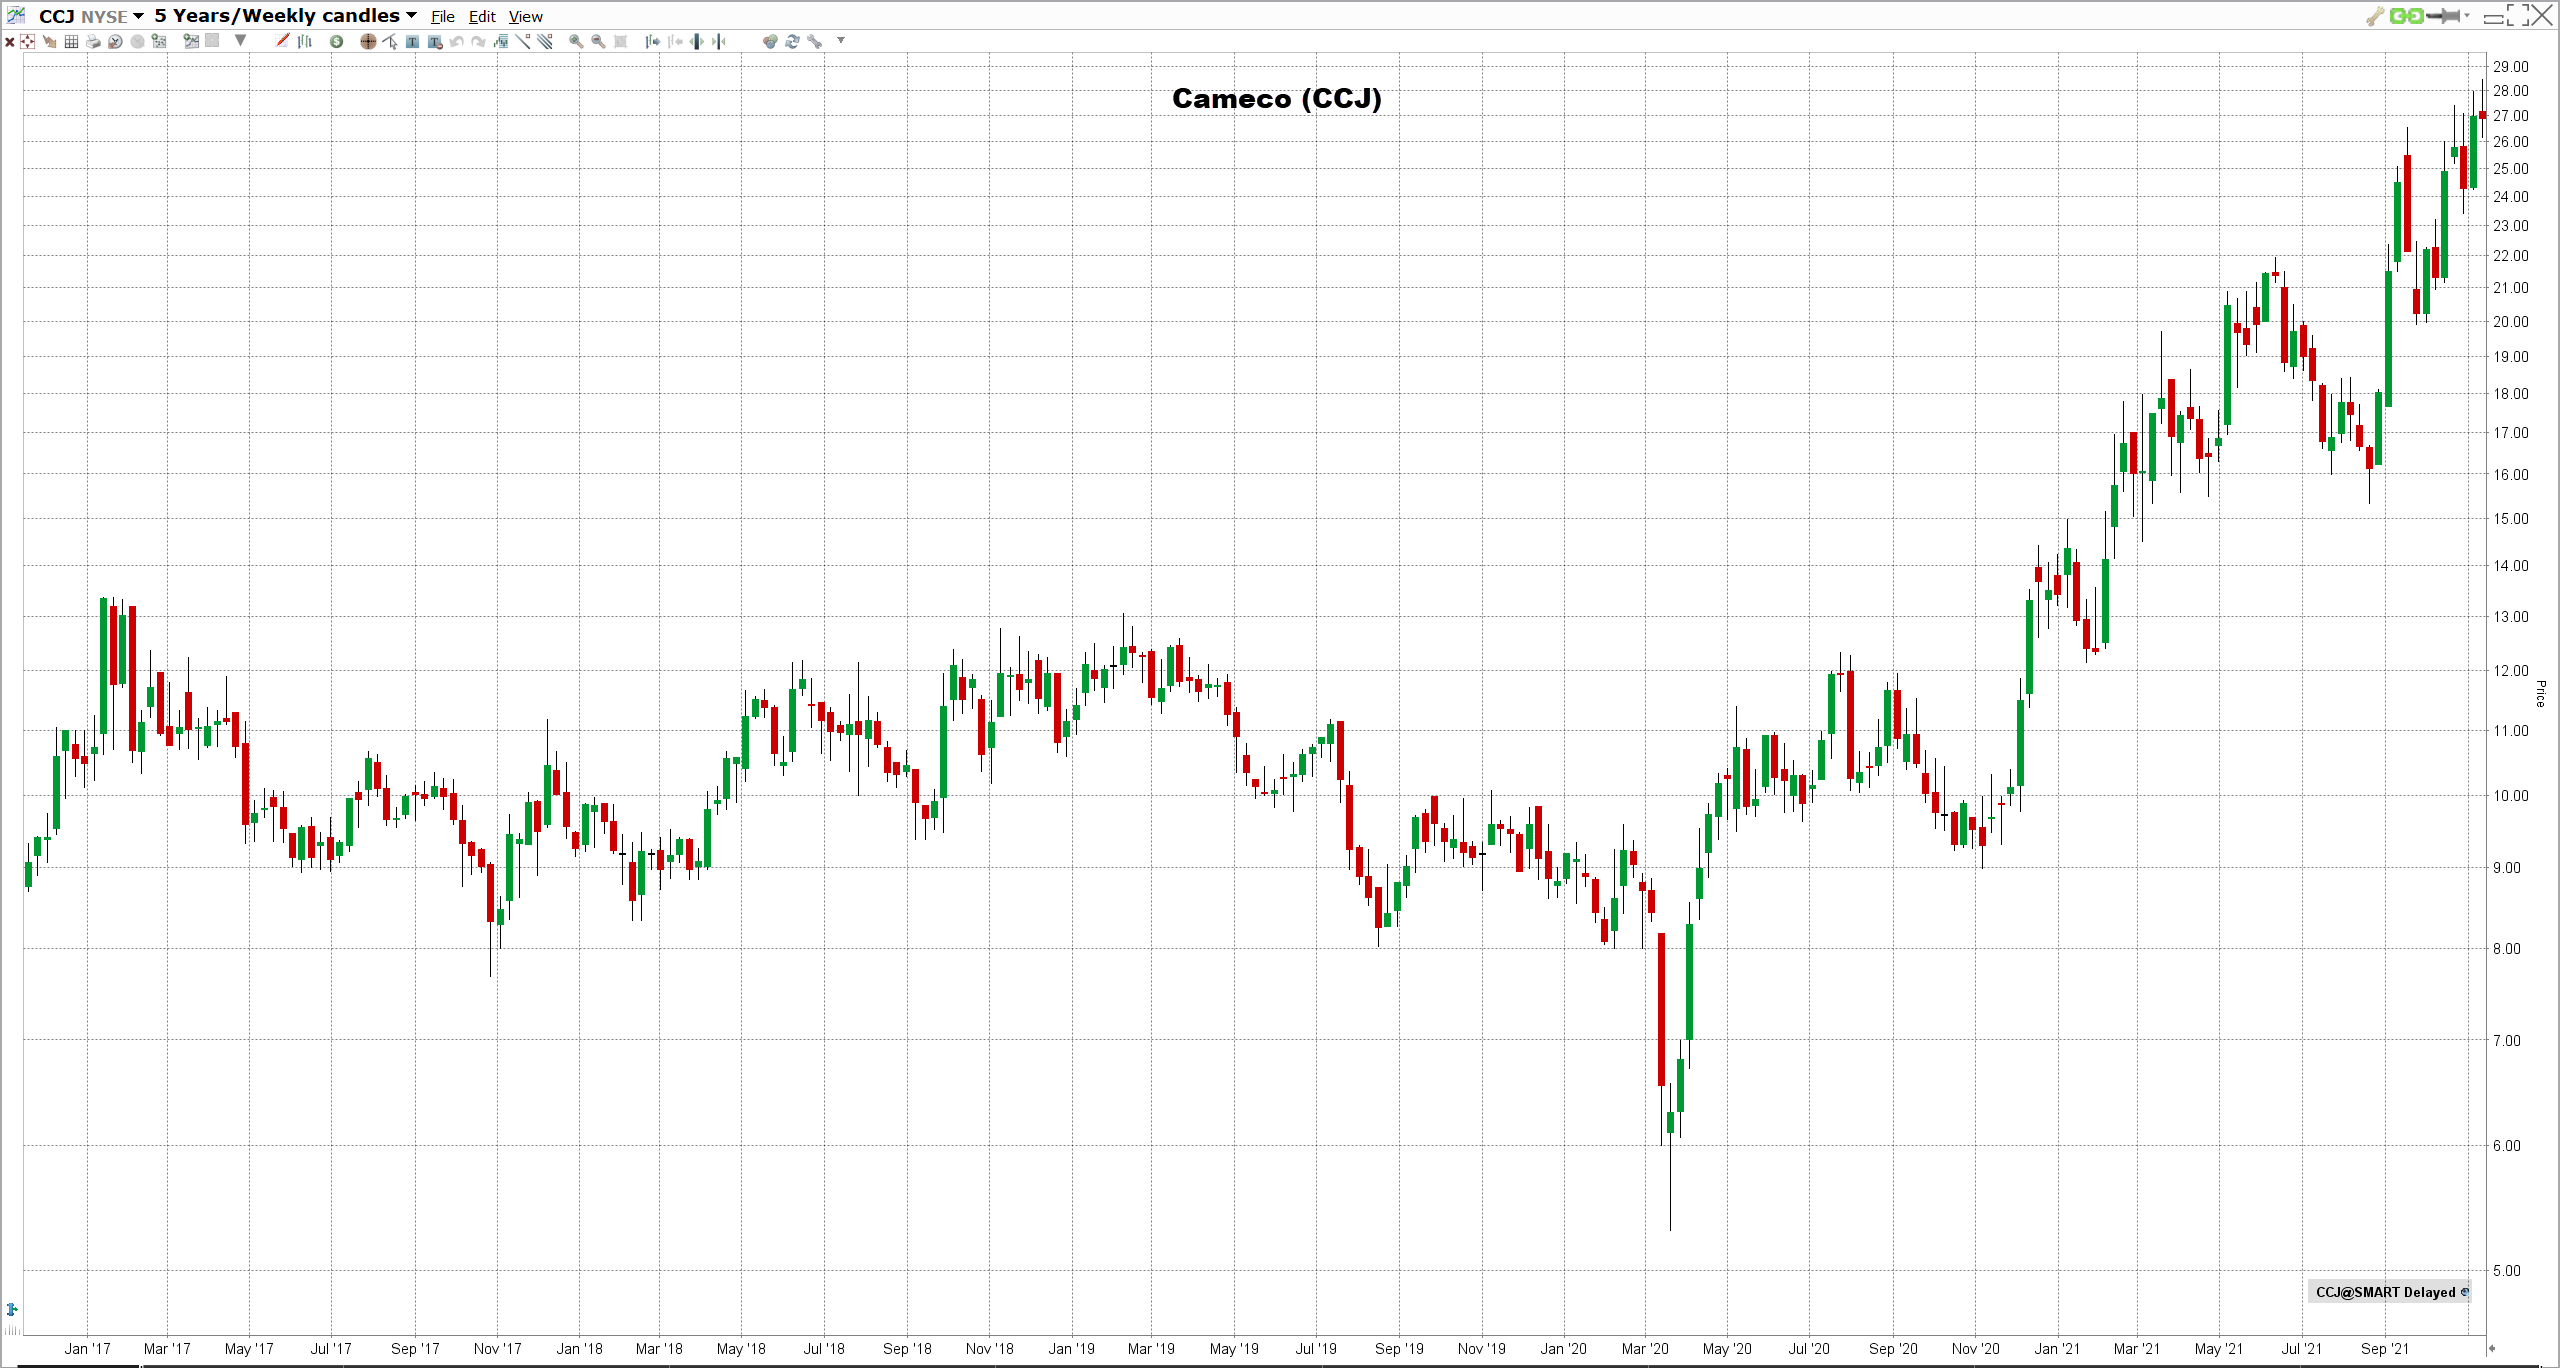Click the studies grid icon with green plus
The image size is (2560, 1368).
coord(159,41)
